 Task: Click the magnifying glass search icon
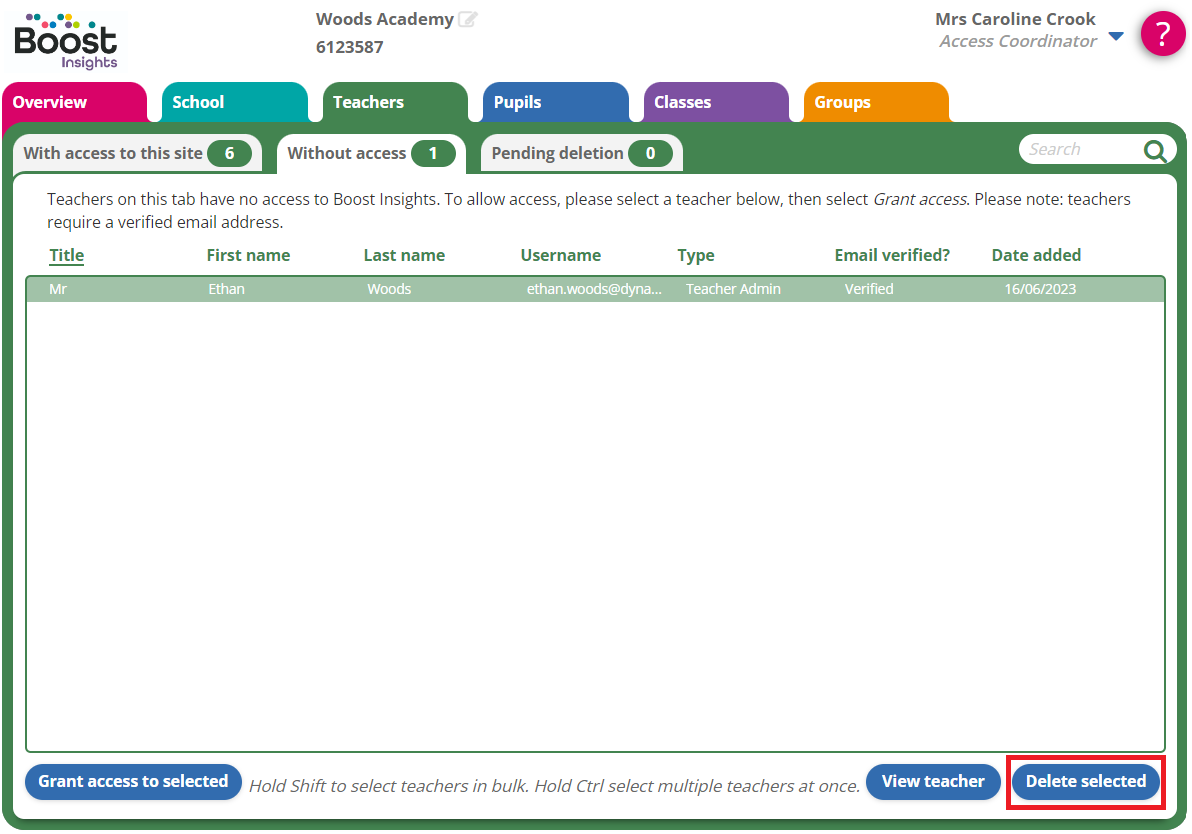1155,151
